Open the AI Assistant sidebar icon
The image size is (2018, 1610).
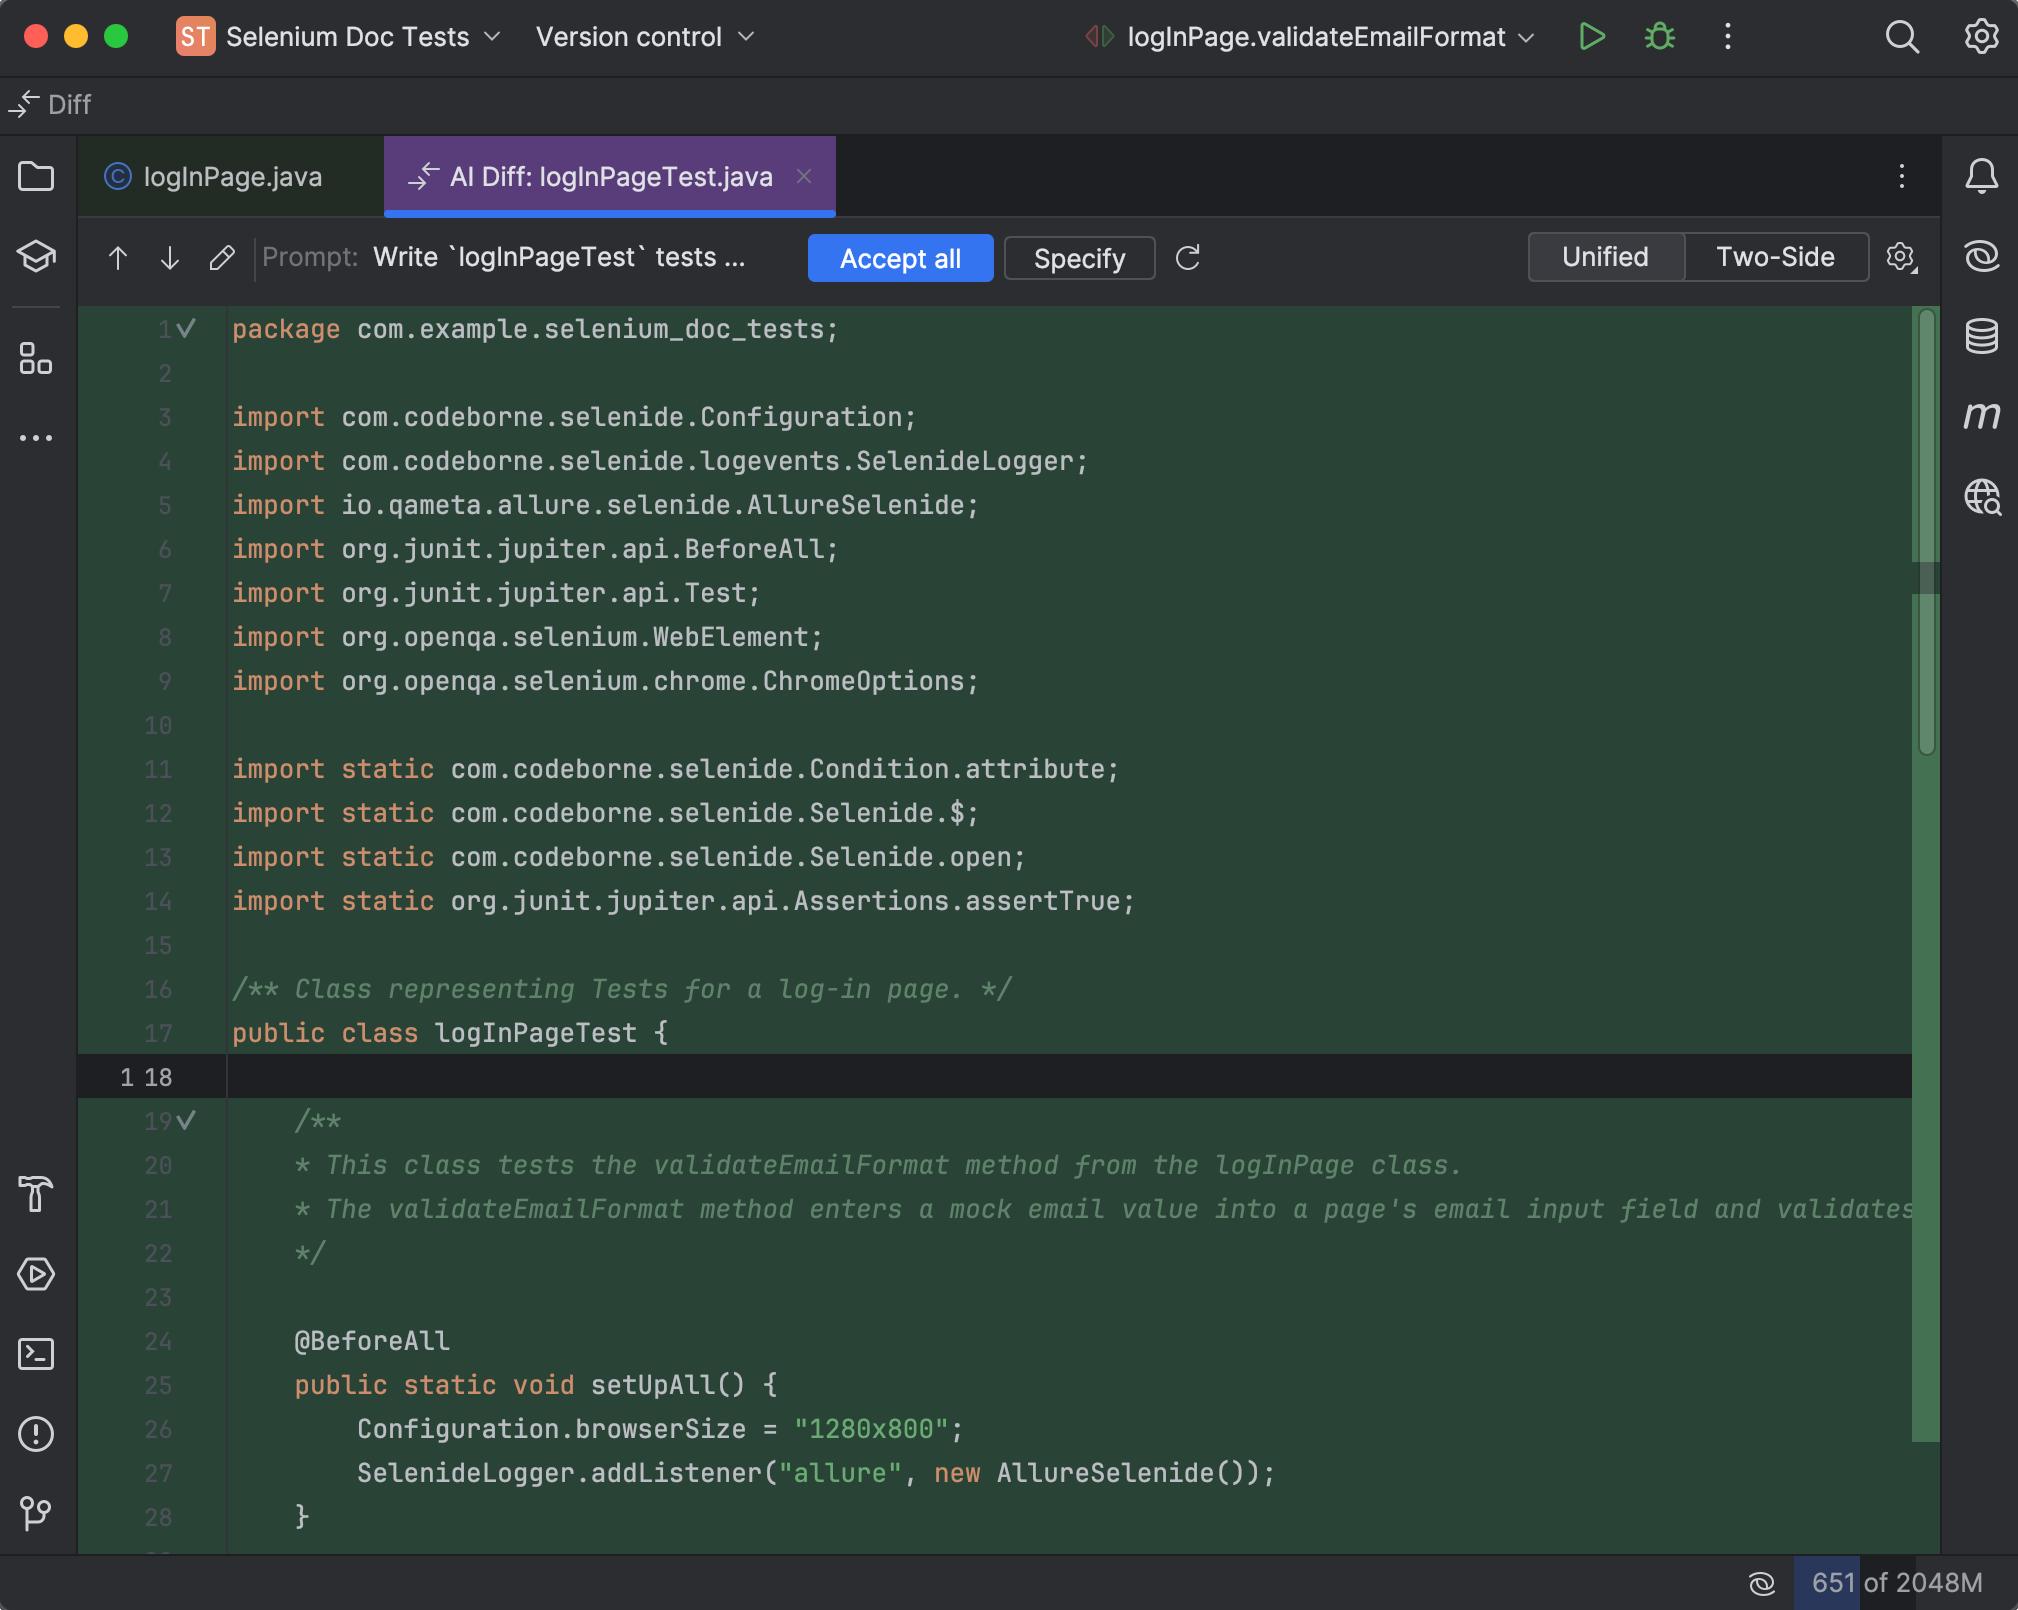1981,256
